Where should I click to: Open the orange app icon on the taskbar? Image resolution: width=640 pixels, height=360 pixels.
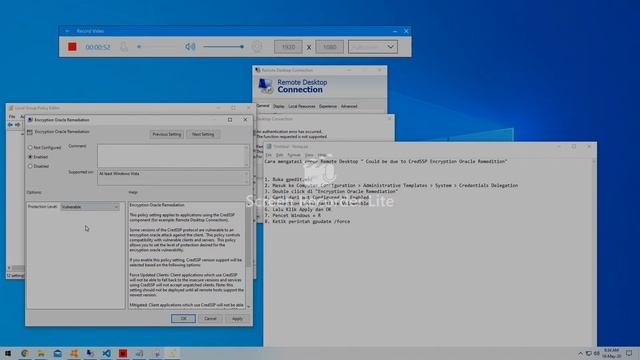click(x=74, y=353)
